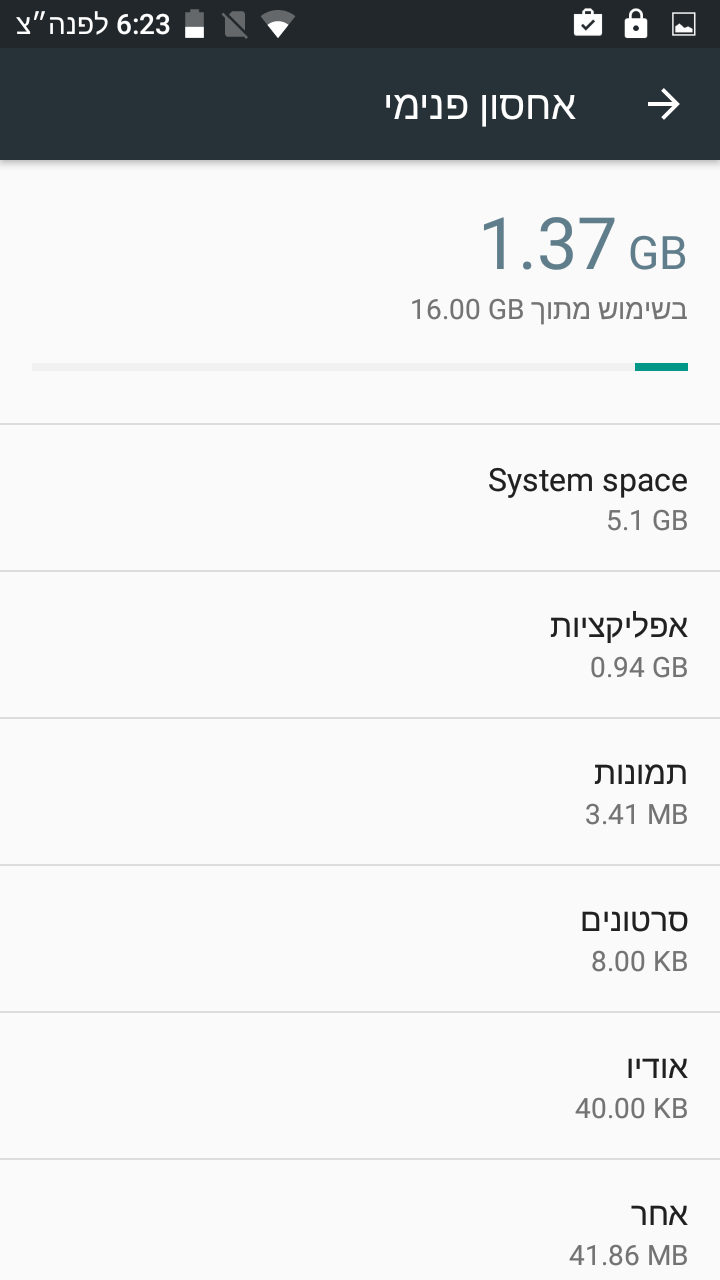This screenshot has width=720, height=1280.
Task: Open the אודיו 40.00 KB entry
Action: pos(360,1085)
